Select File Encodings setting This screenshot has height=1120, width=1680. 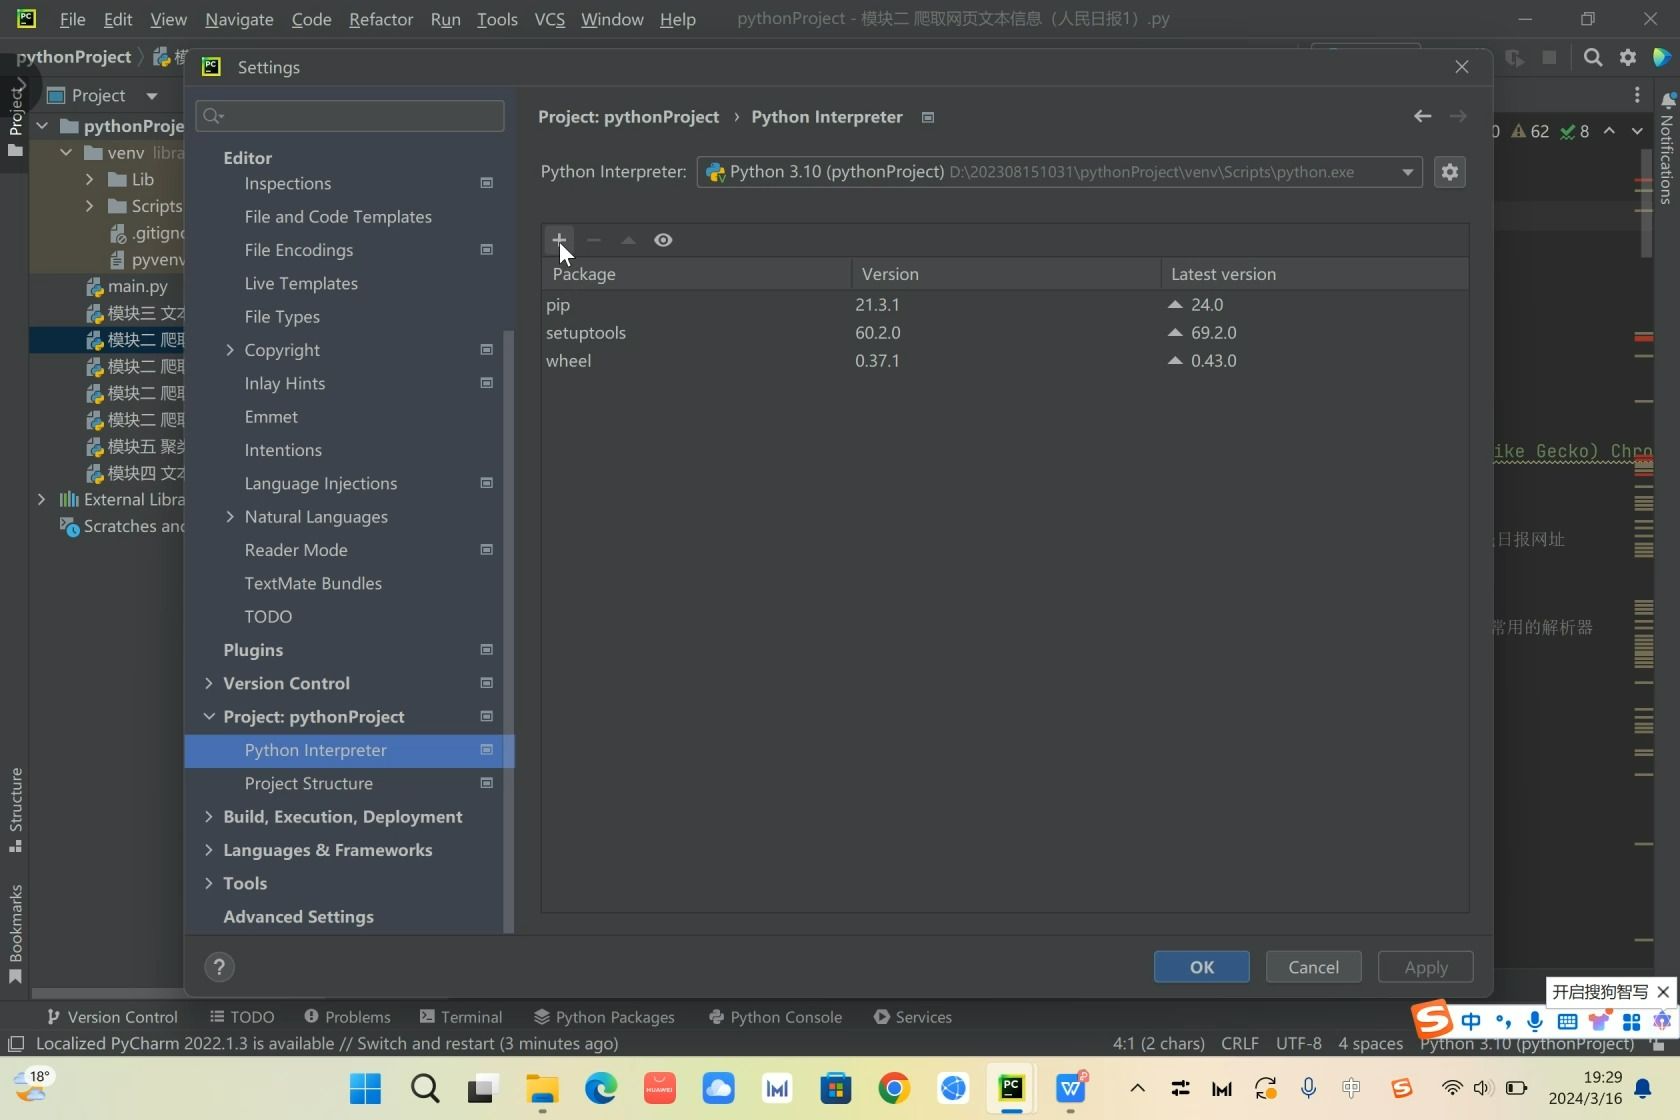(x=299, y=250)
